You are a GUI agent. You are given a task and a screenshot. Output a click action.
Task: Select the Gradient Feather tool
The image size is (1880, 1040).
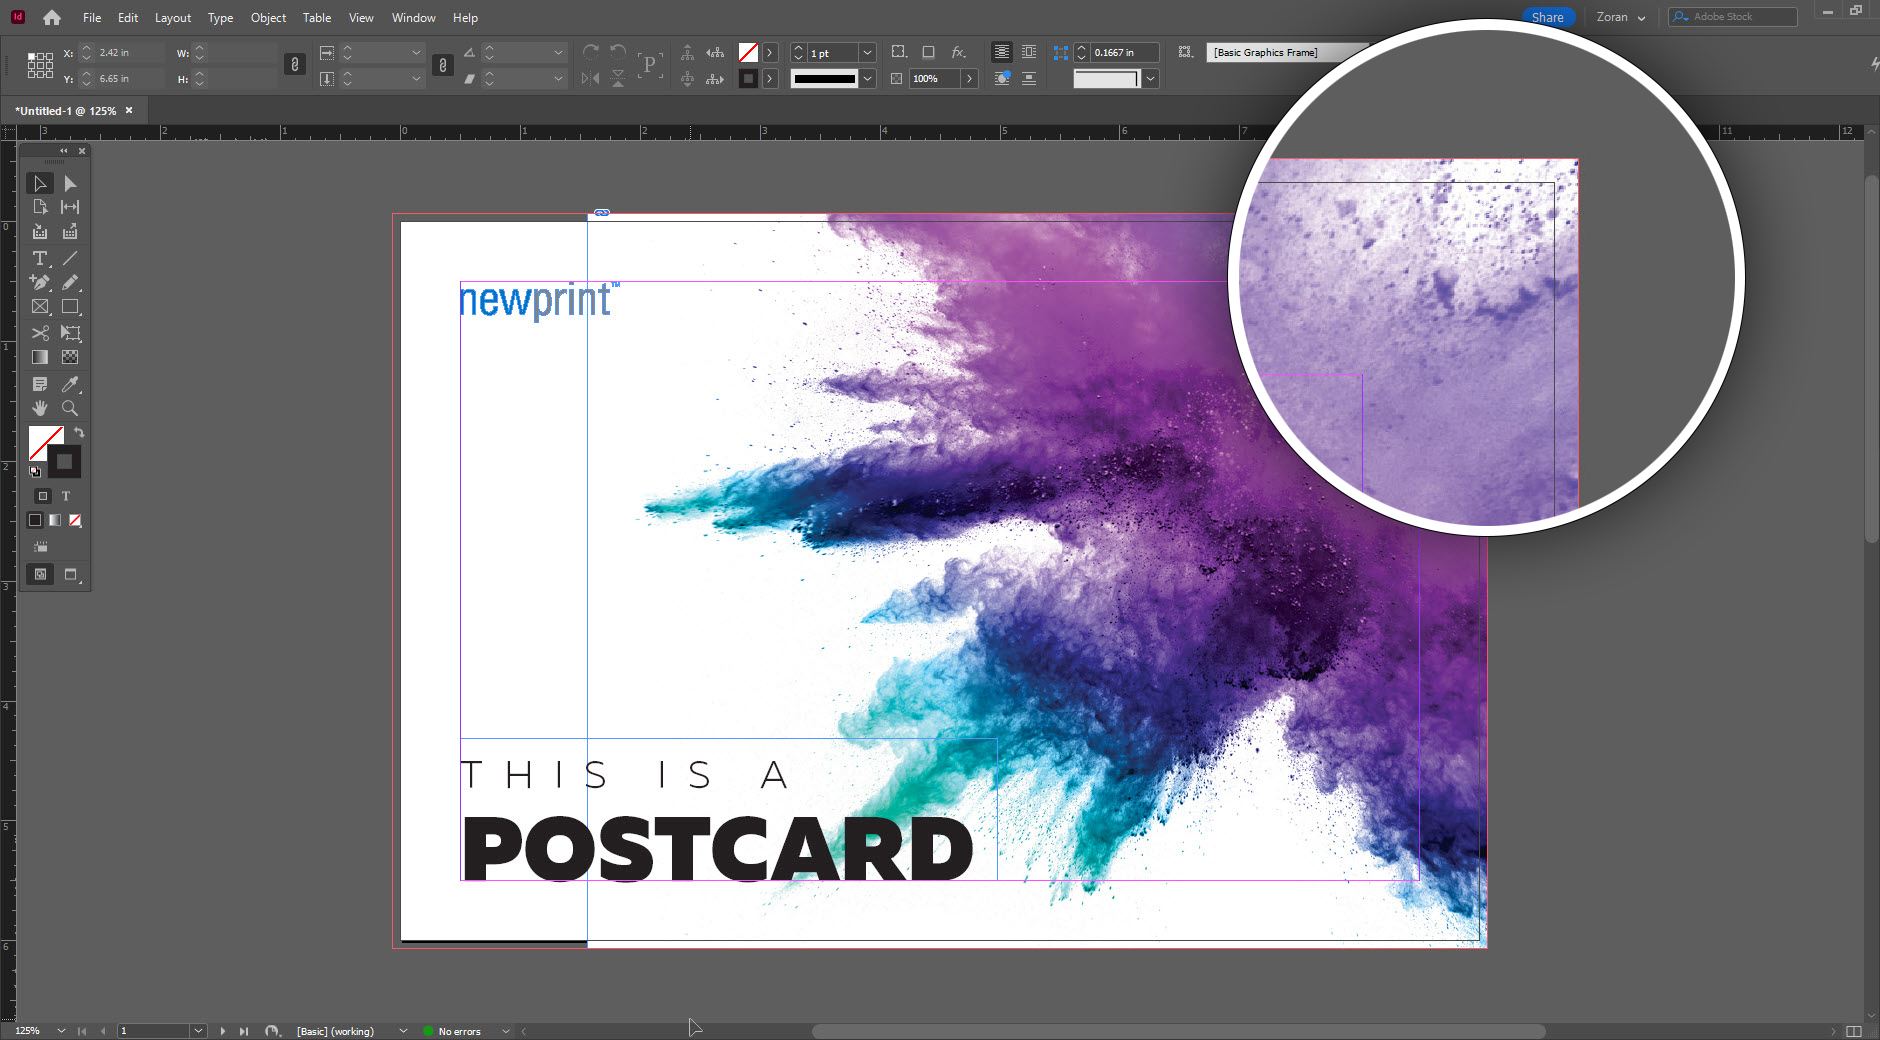click(70, 357)
